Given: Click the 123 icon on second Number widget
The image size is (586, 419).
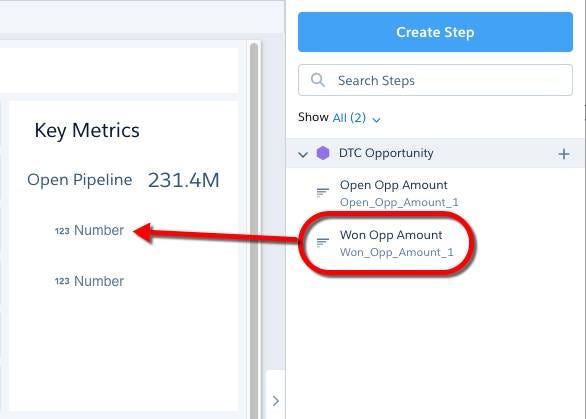Looking at the screenshot, I should [62, 281].
